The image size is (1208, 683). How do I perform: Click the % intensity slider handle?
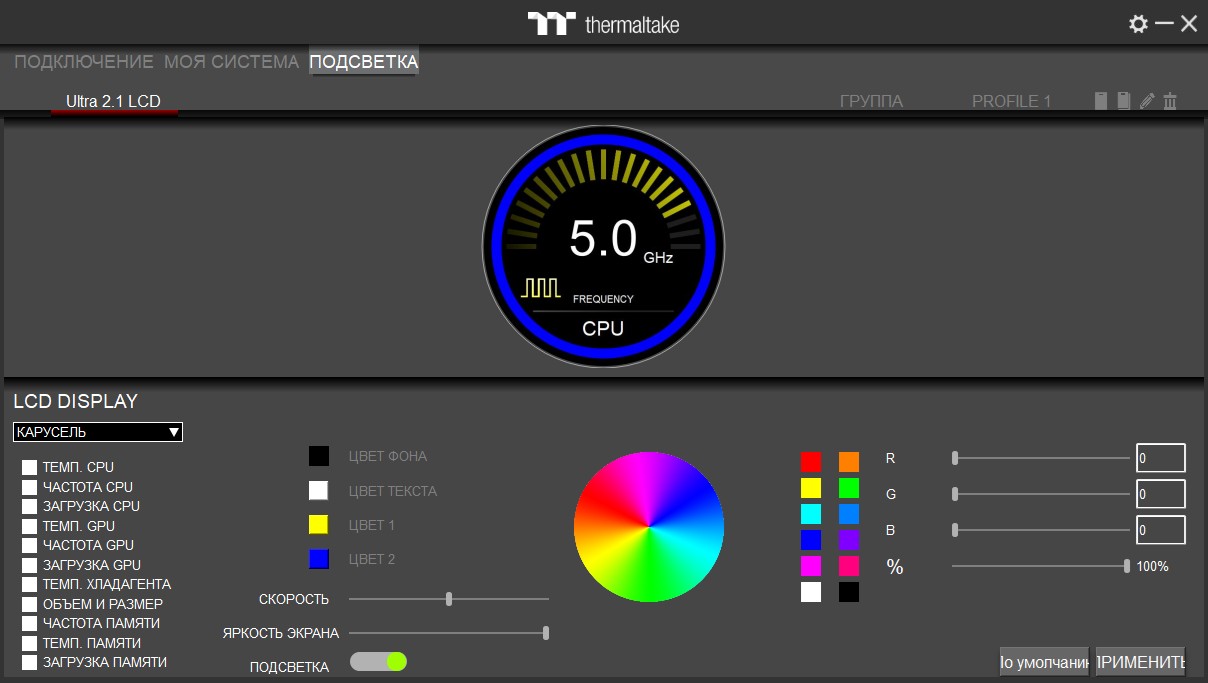coord(1127,566)
